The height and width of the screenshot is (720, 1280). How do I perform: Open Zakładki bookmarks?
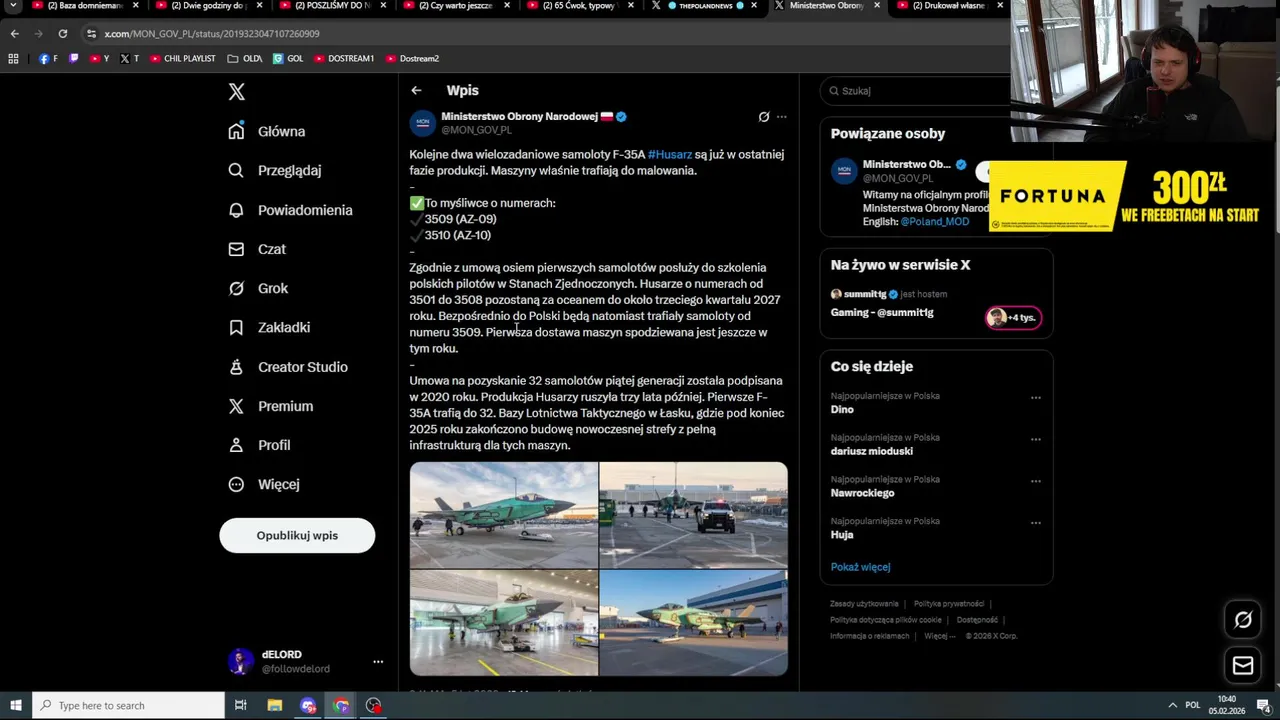pyautogui.click(x=268, y=327)
